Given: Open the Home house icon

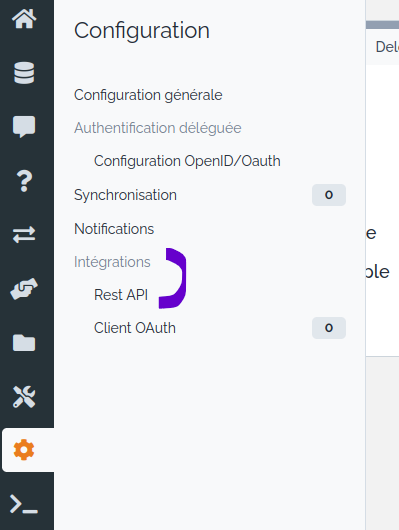Looking at the screenshot, I should [24, 19].
